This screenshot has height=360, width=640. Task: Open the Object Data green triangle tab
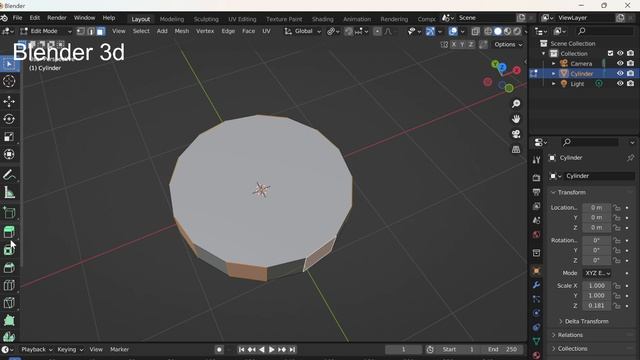point(536,341)
